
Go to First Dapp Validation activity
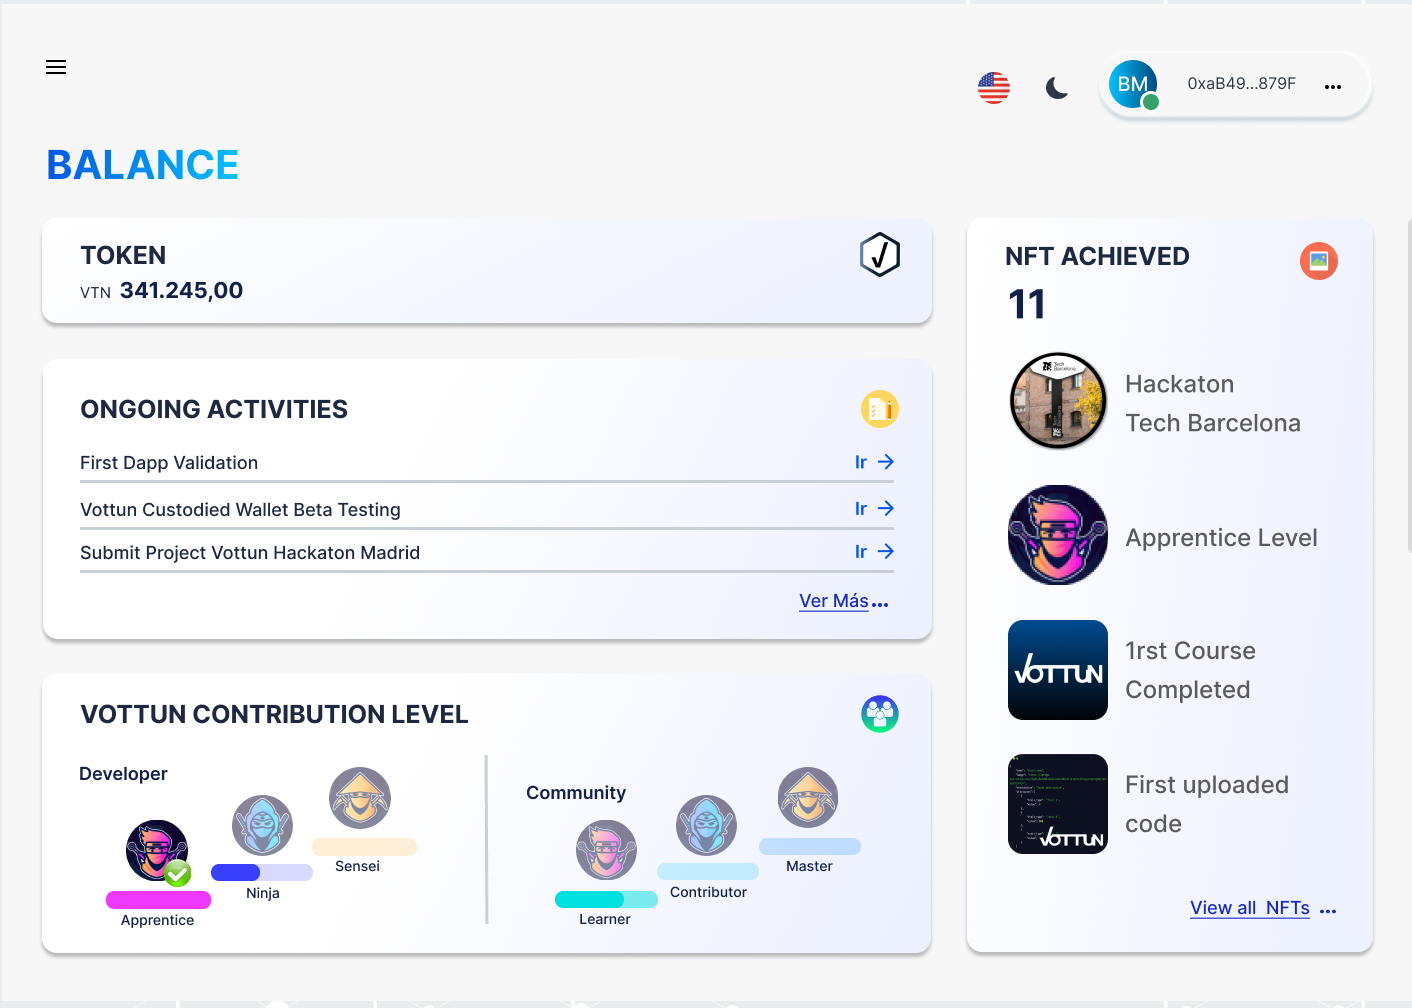click(x=874, y=462)
